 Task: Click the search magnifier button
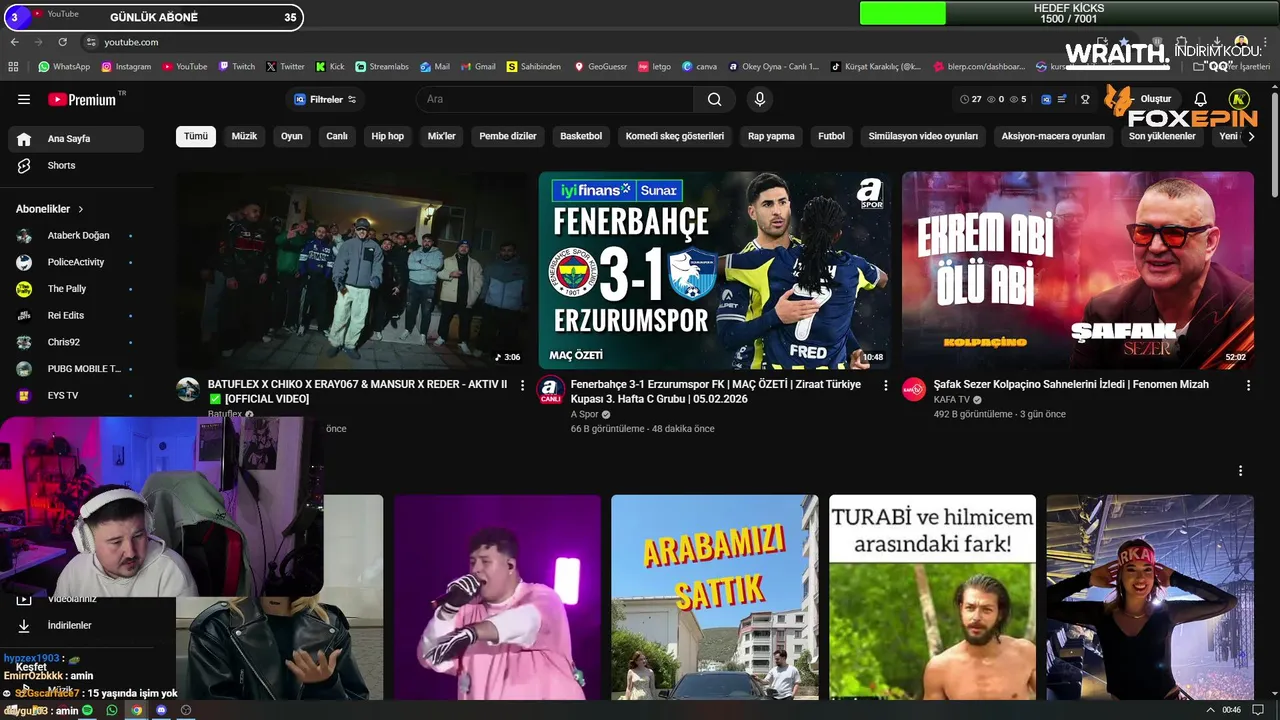(714, 99)
